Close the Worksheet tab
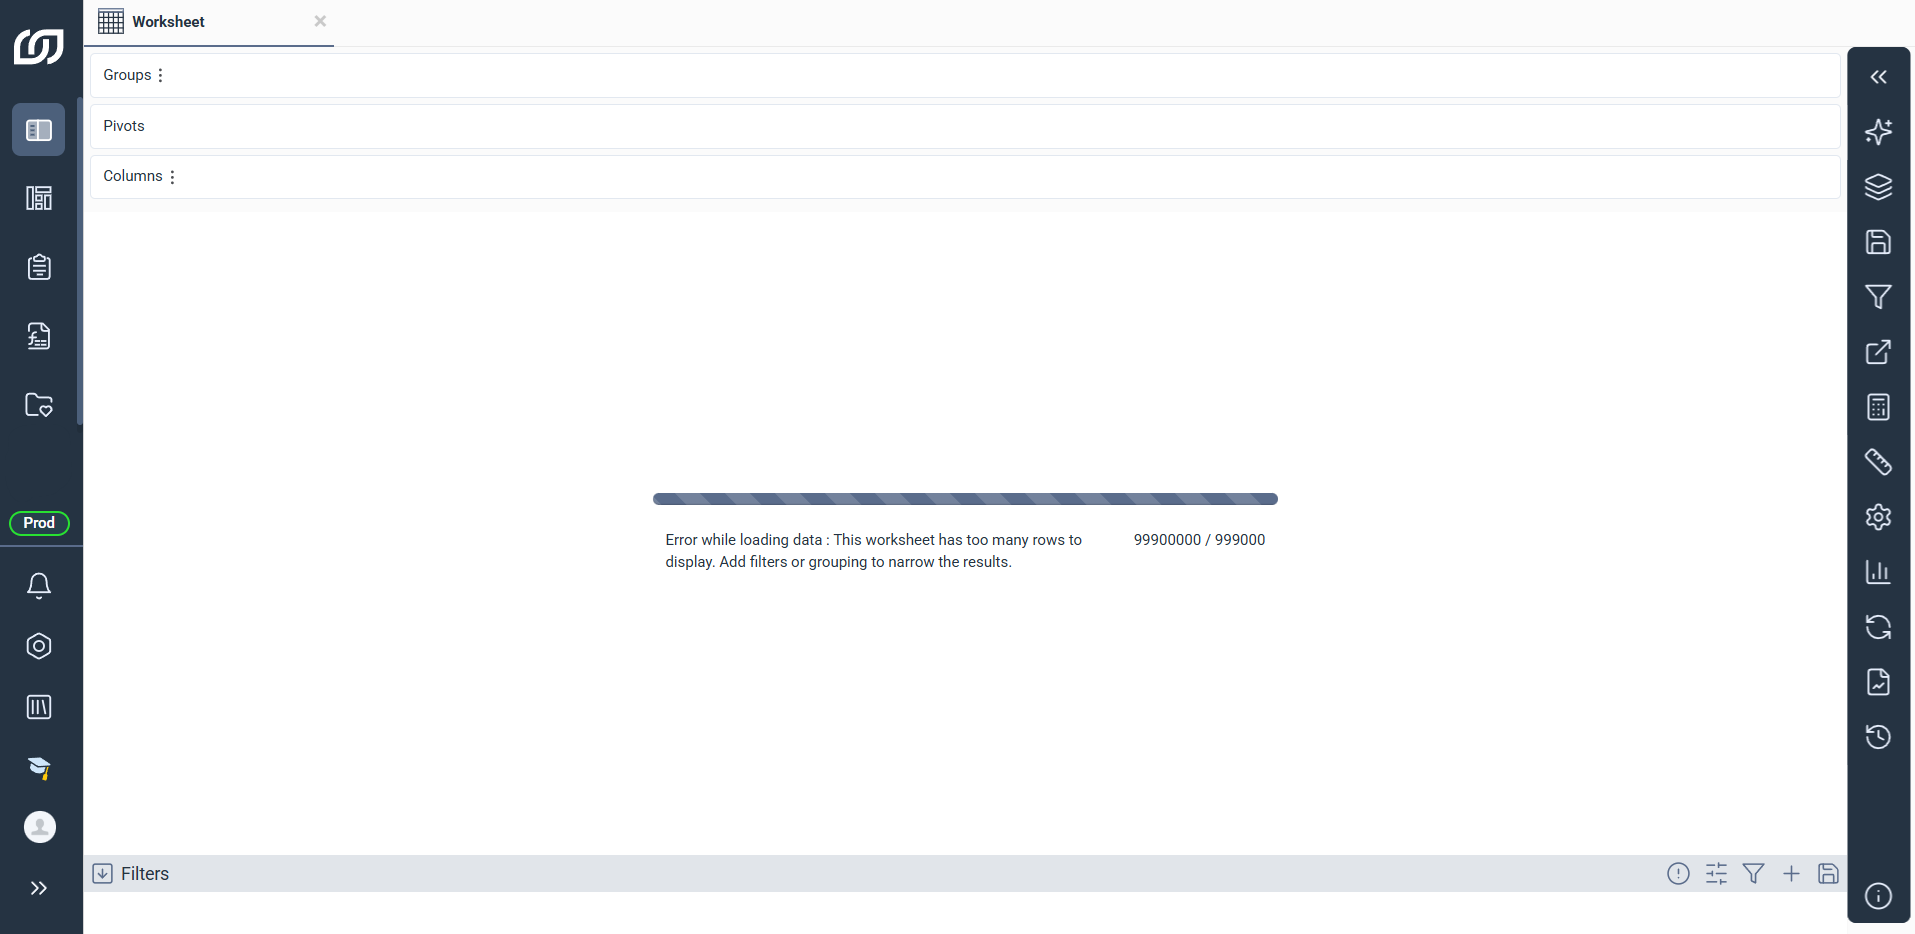The width and height of the screenshot is (1915, 934). [x=320, y=21]
